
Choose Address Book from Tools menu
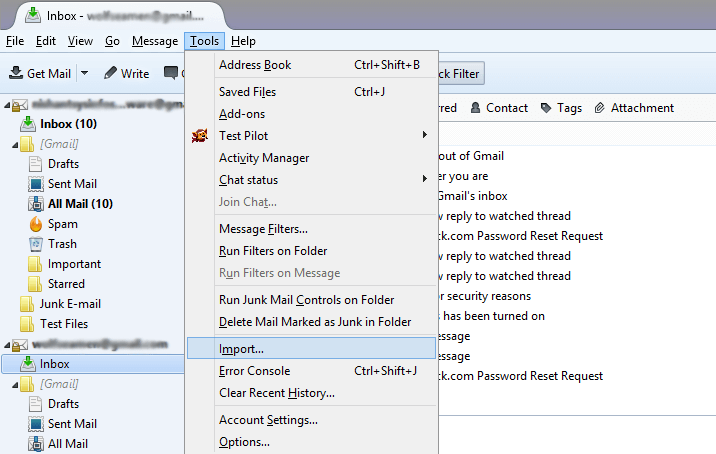311,65
